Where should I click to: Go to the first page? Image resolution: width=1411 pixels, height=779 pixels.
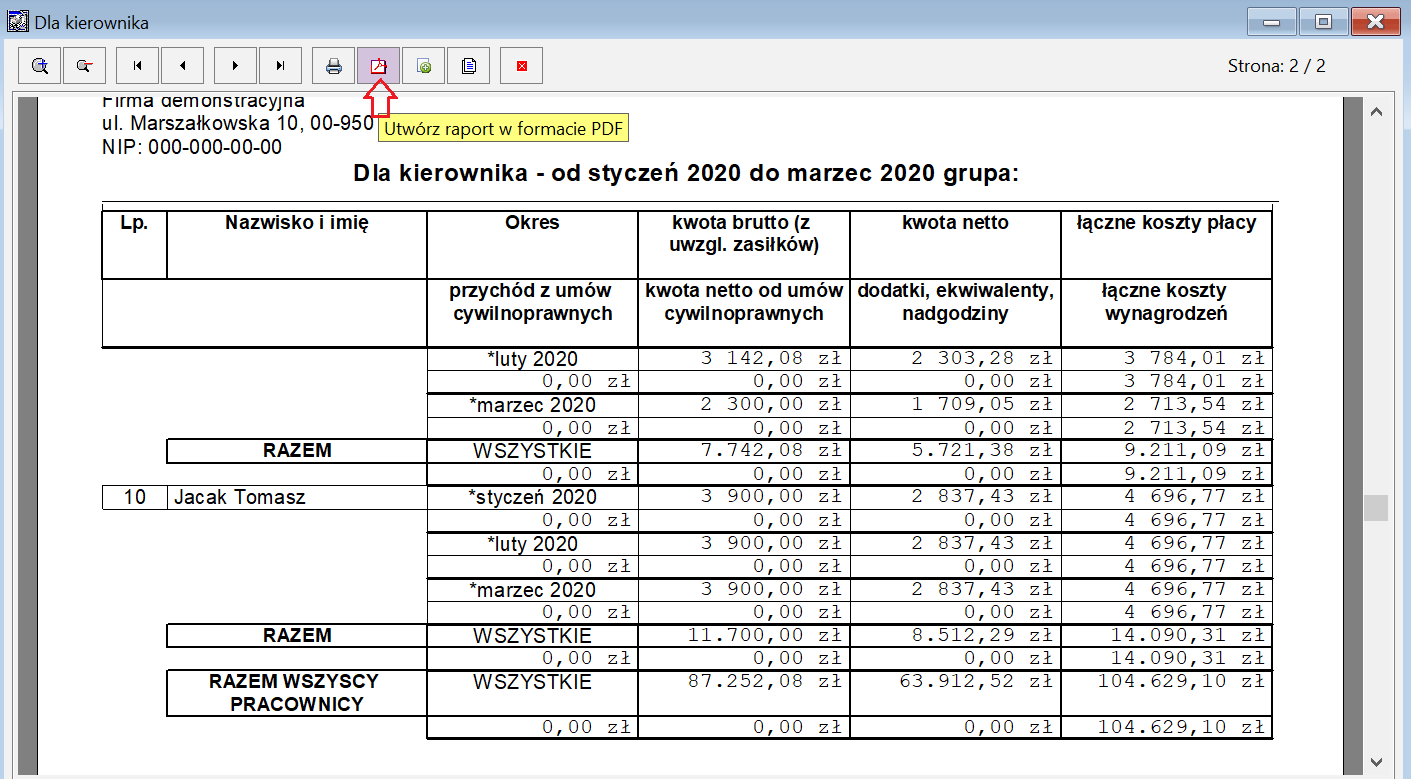138,66
